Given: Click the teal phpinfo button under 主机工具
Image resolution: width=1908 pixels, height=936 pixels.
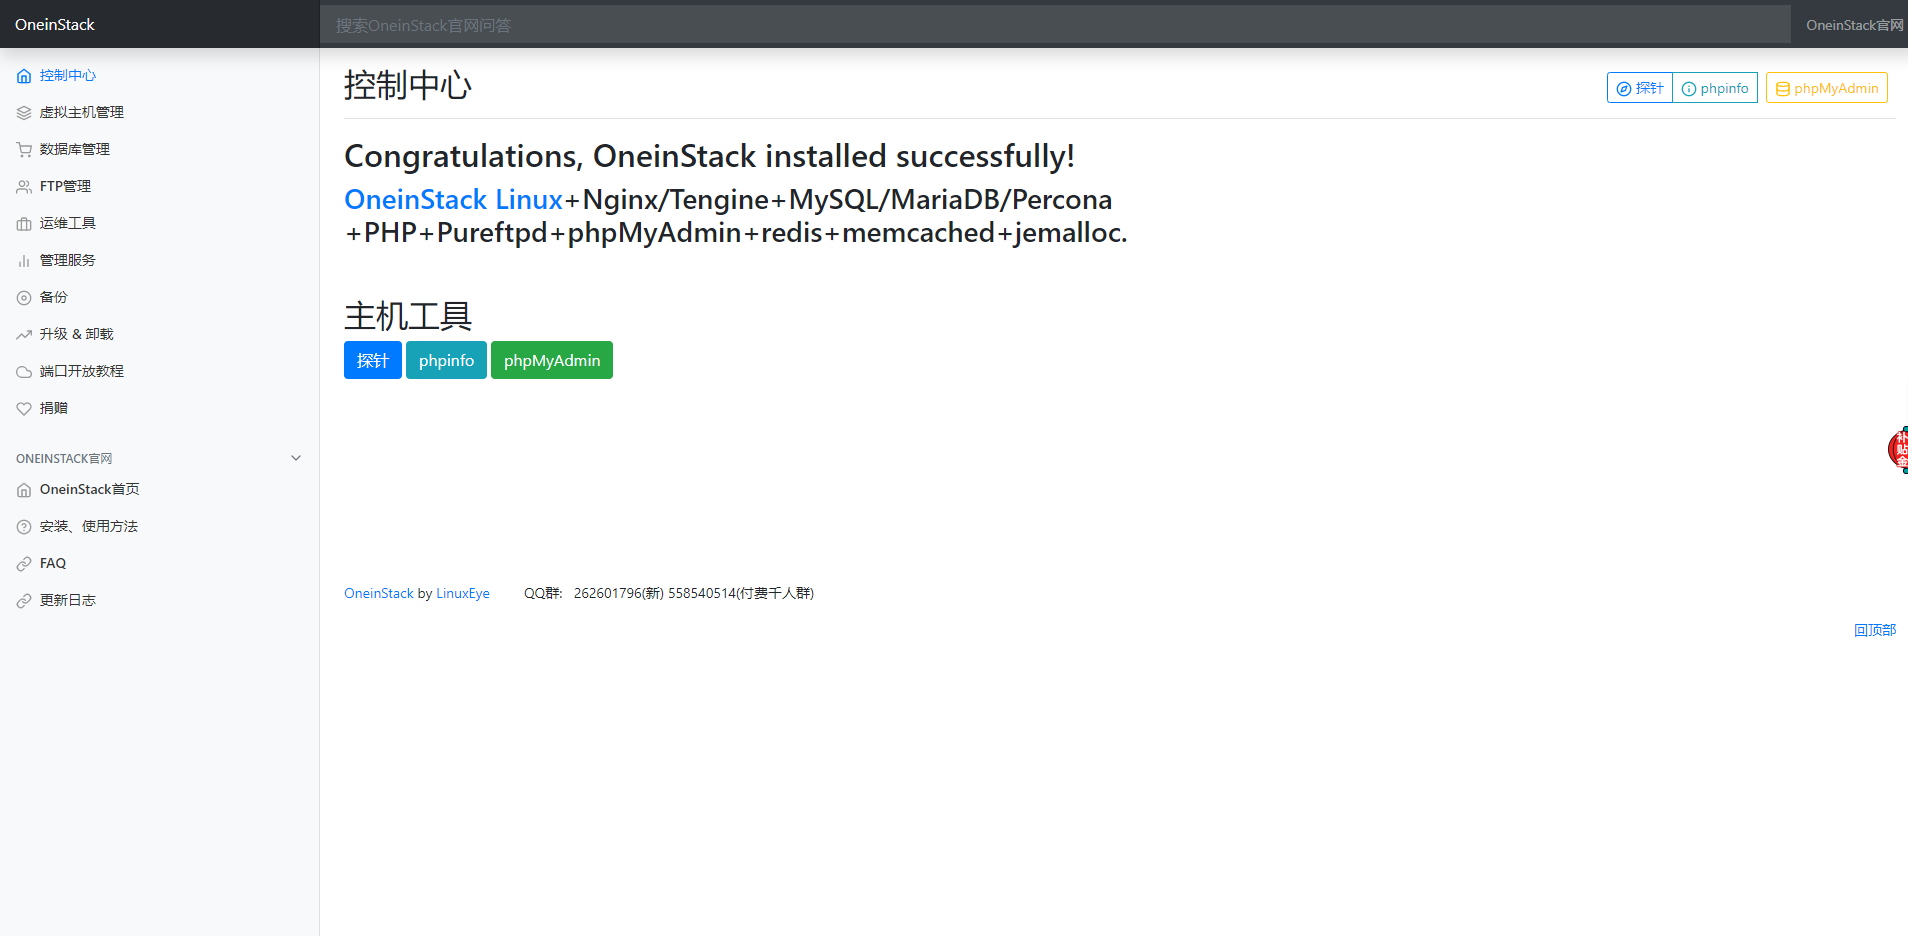Looking at the screenshot, I should tap(446, 360).
